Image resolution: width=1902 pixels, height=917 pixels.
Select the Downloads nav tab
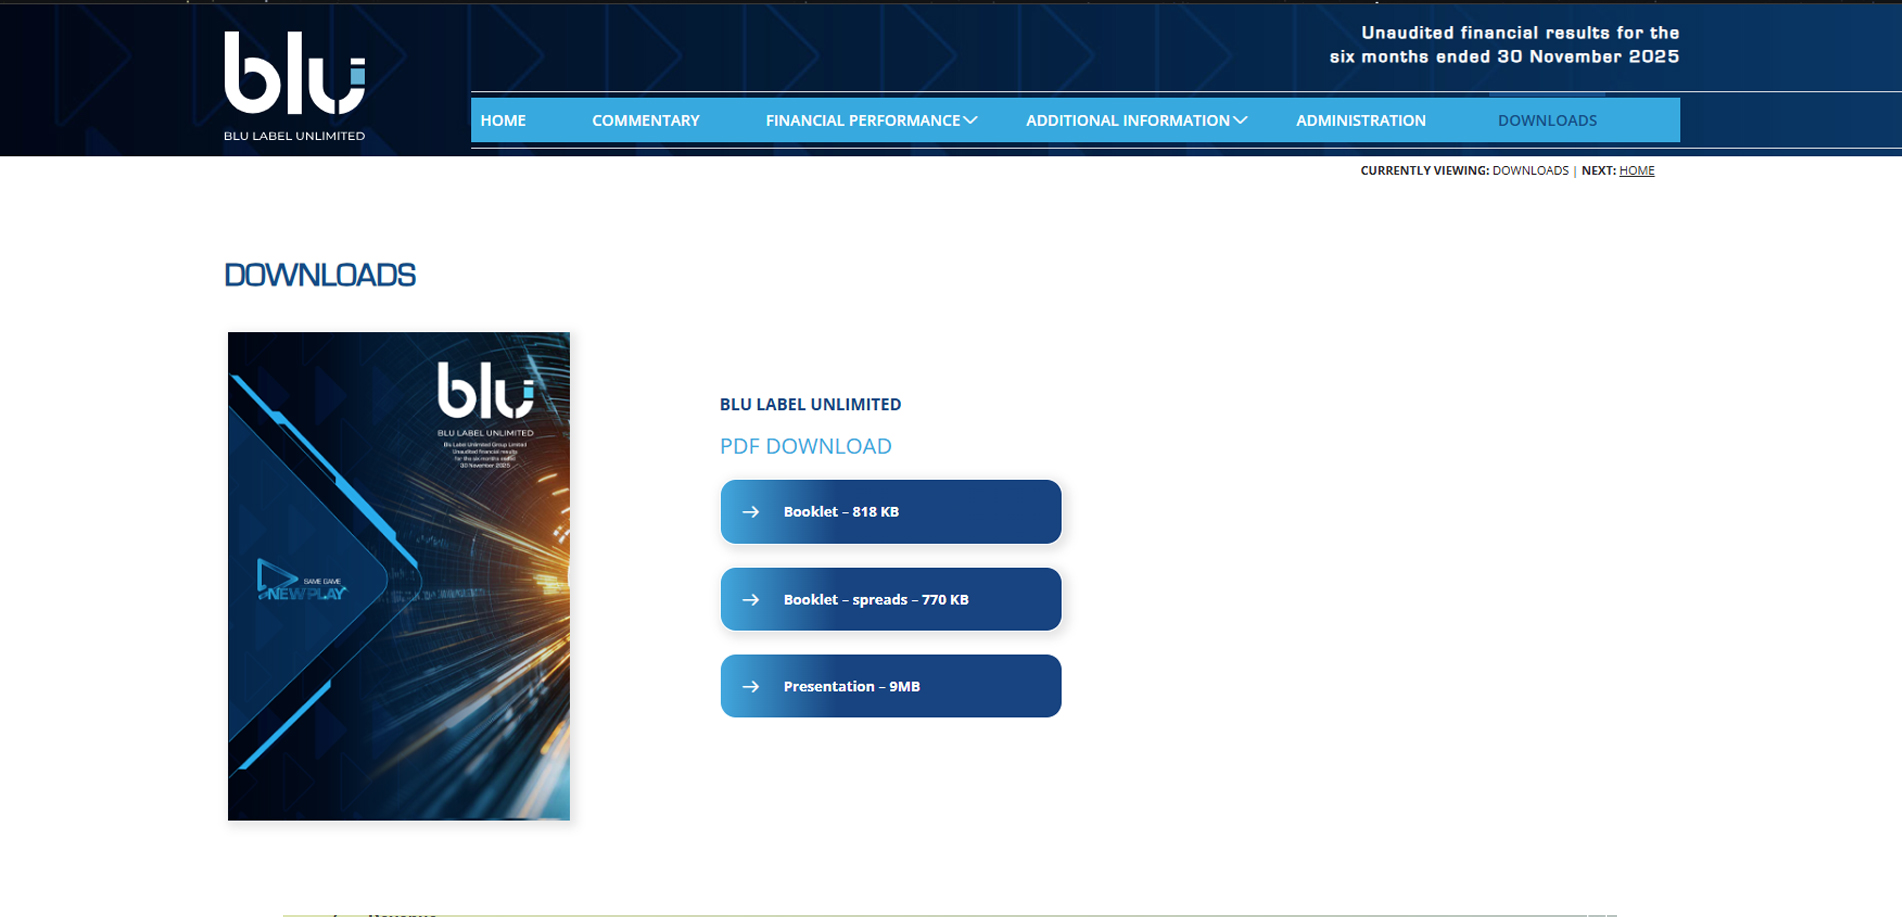pos(1547,121)
